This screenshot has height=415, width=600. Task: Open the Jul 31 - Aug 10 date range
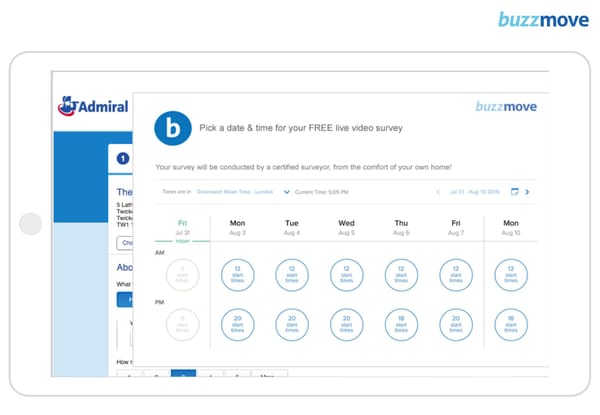[476, 191]
